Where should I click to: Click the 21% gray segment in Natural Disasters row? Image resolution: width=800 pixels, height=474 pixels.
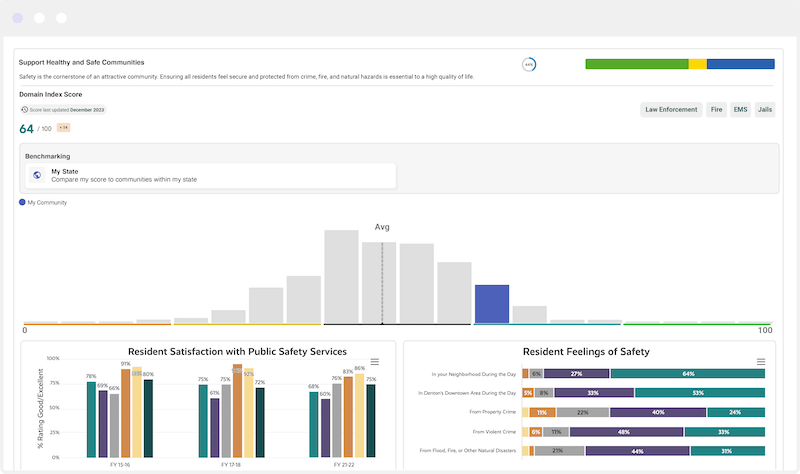point(559,451)
